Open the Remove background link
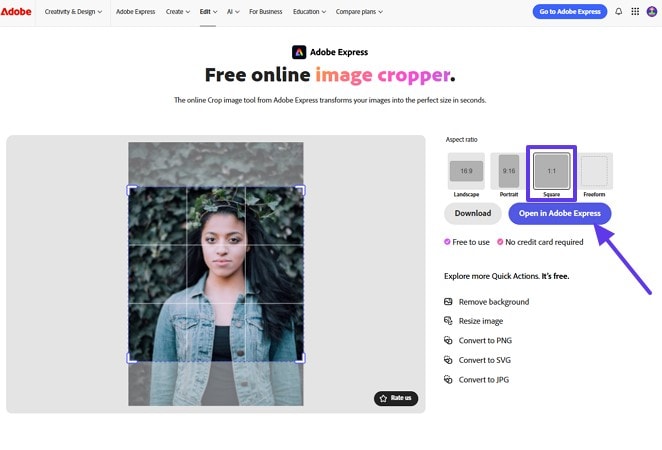662x450 pixels. point(494,302)
